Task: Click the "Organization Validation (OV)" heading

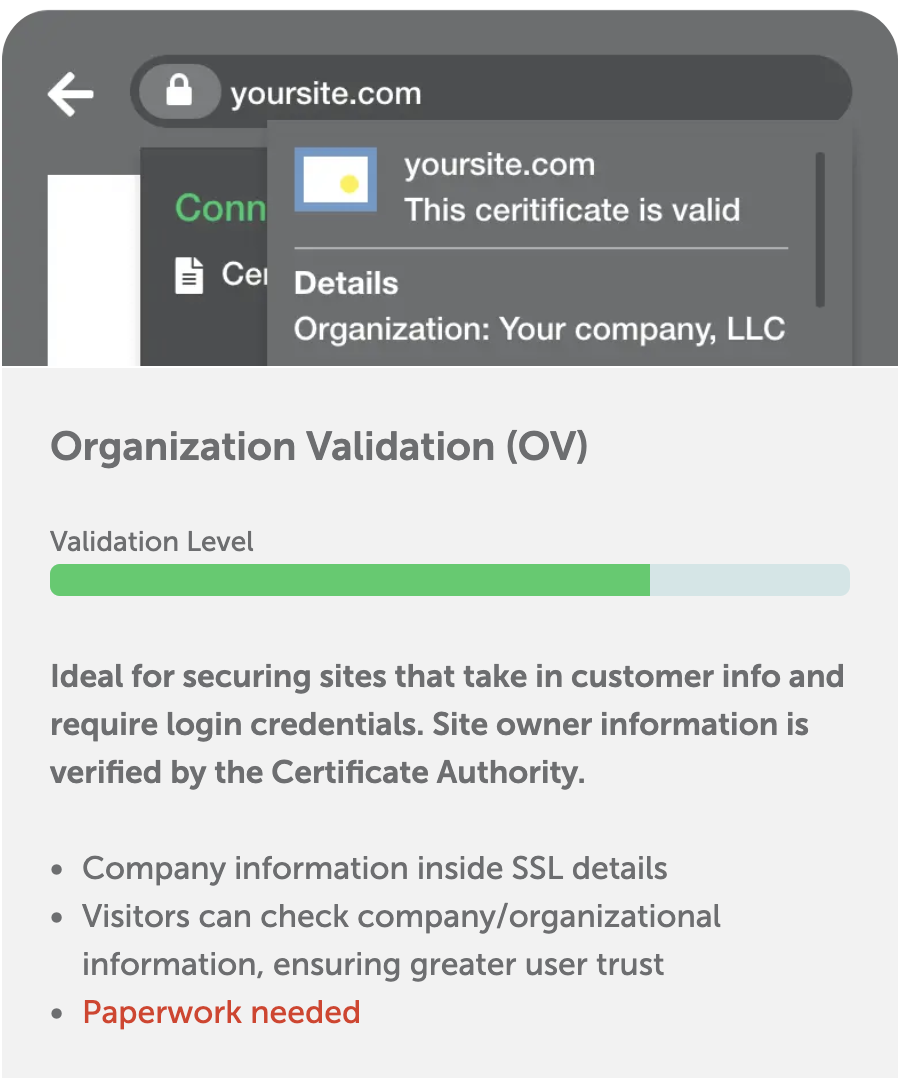Action: [319, 447]
